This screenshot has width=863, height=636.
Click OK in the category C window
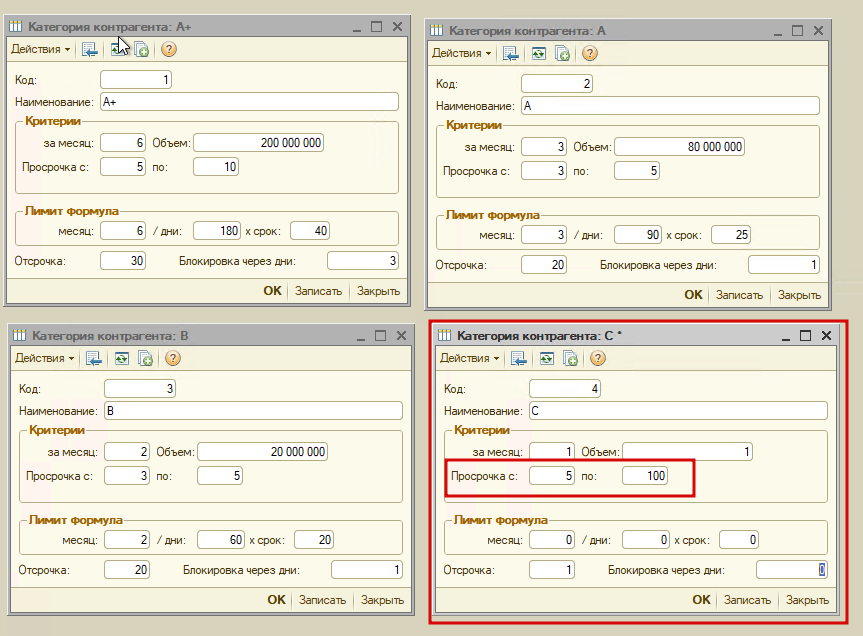coord(701,600)
